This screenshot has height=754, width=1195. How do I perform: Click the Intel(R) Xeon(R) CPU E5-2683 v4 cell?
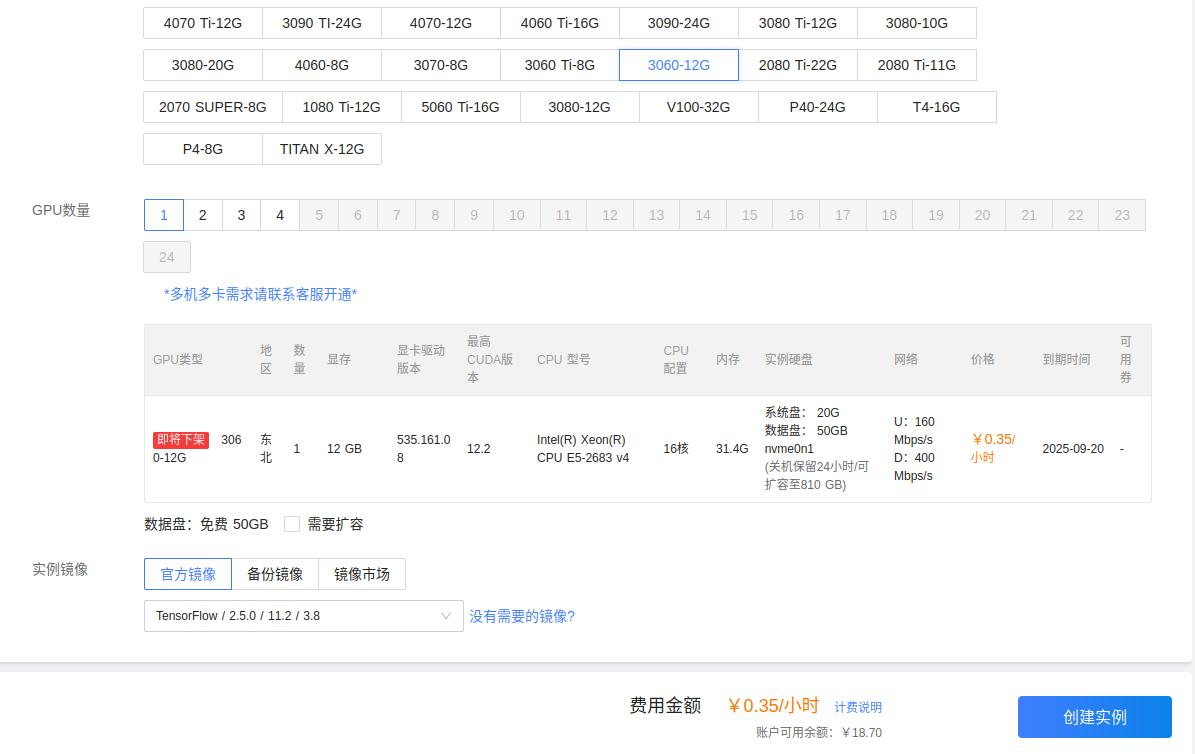(583, 448)
